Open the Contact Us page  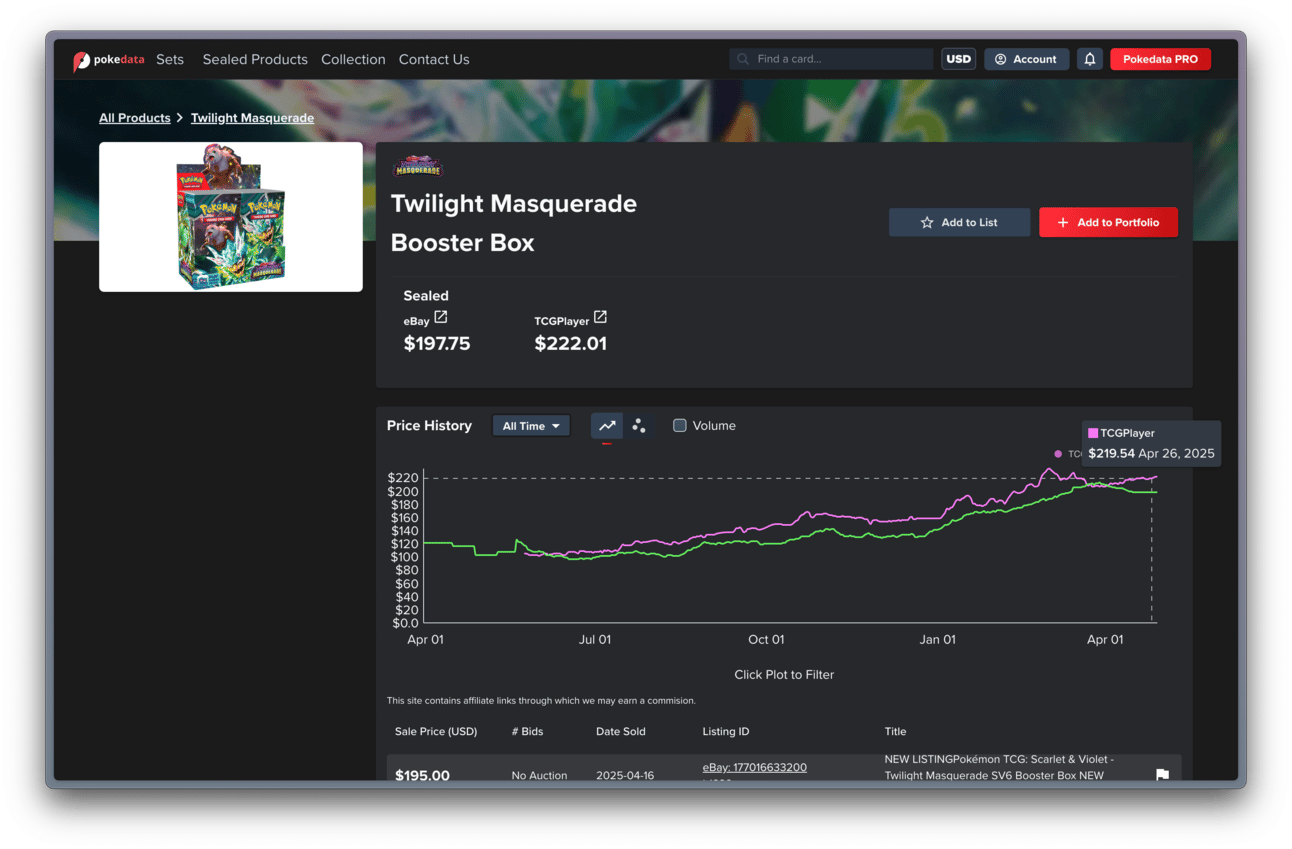[434, 59]
